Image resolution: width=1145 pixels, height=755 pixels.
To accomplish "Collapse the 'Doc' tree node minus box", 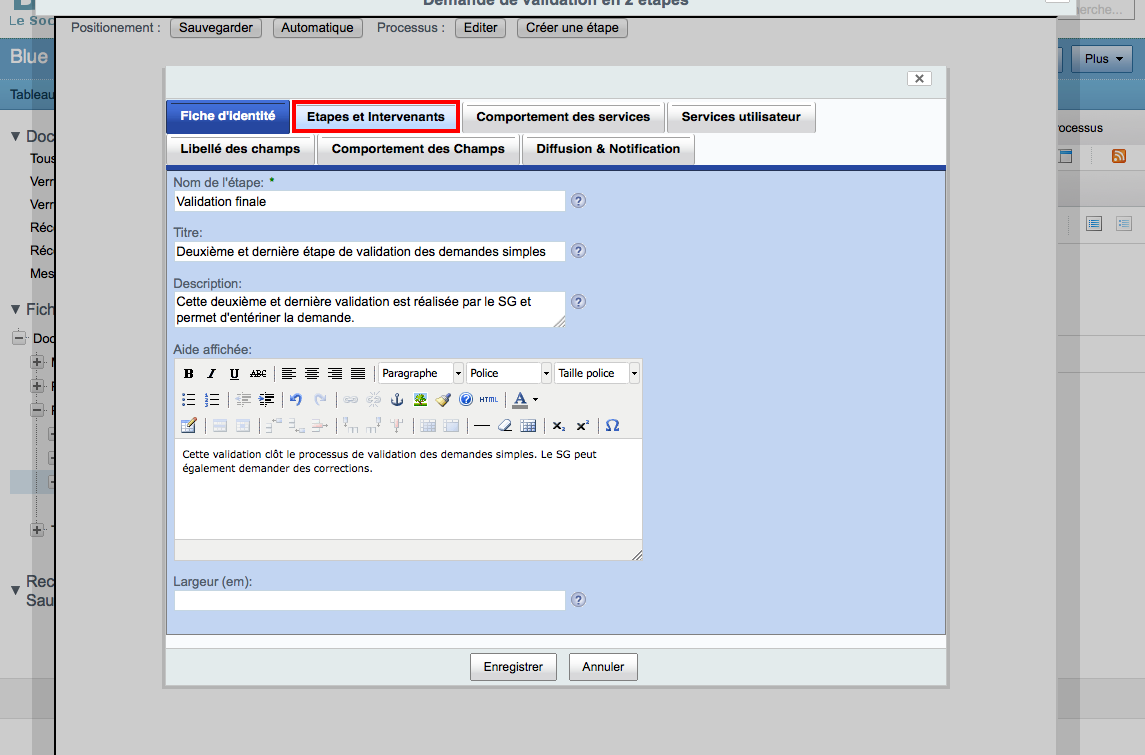I will tap(20, 338).
